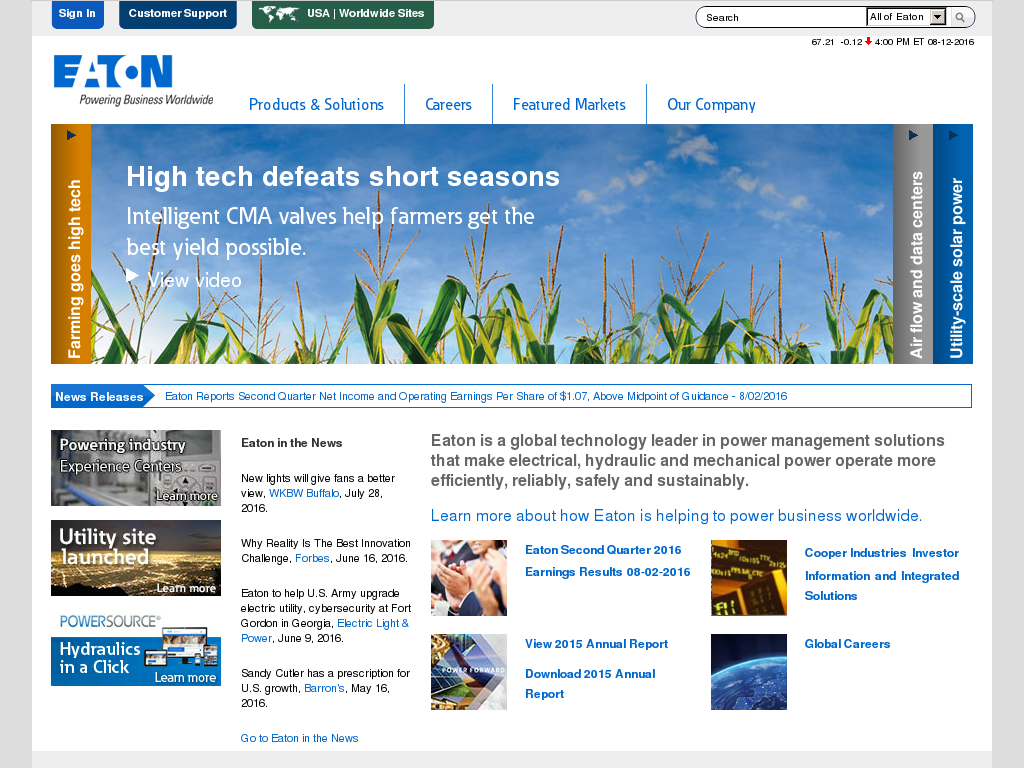Expand the Utility-scale solar power arrow
The width and height of the screenshot is (1024, 768).
[953, 135]
